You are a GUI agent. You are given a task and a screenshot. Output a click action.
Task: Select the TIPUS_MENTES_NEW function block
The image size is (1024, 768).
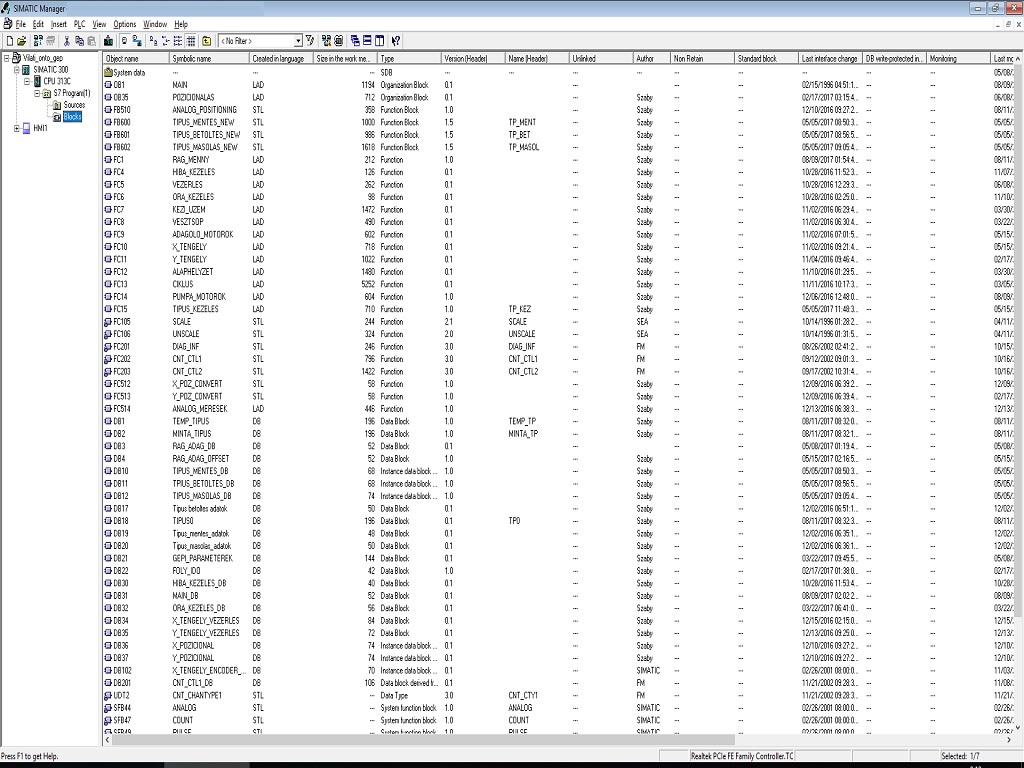pyautogui.click(x=558, y=122)
